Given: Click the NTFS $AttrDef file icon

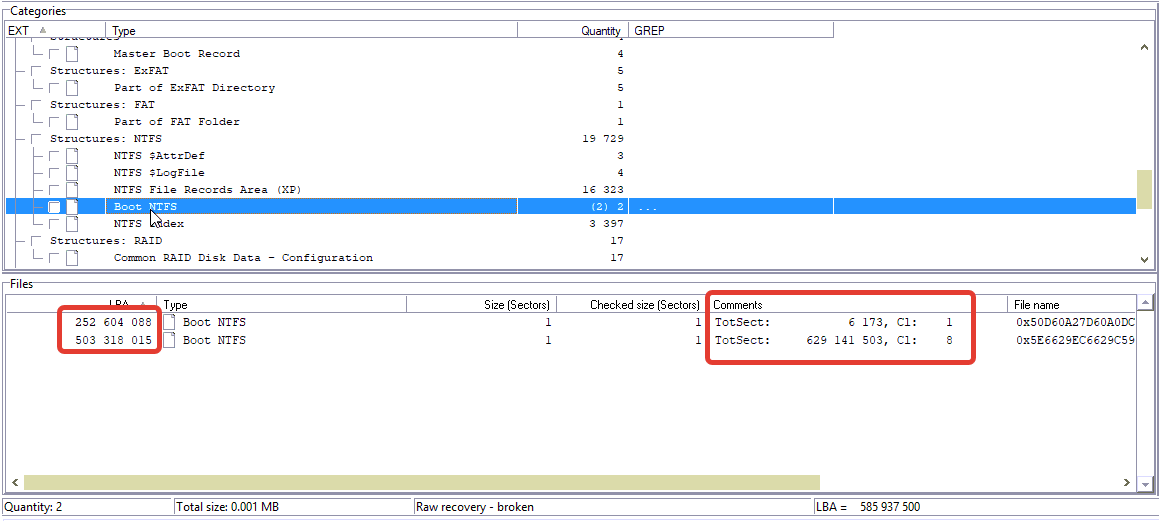Looking at the screenshot, I should (72, 156).
